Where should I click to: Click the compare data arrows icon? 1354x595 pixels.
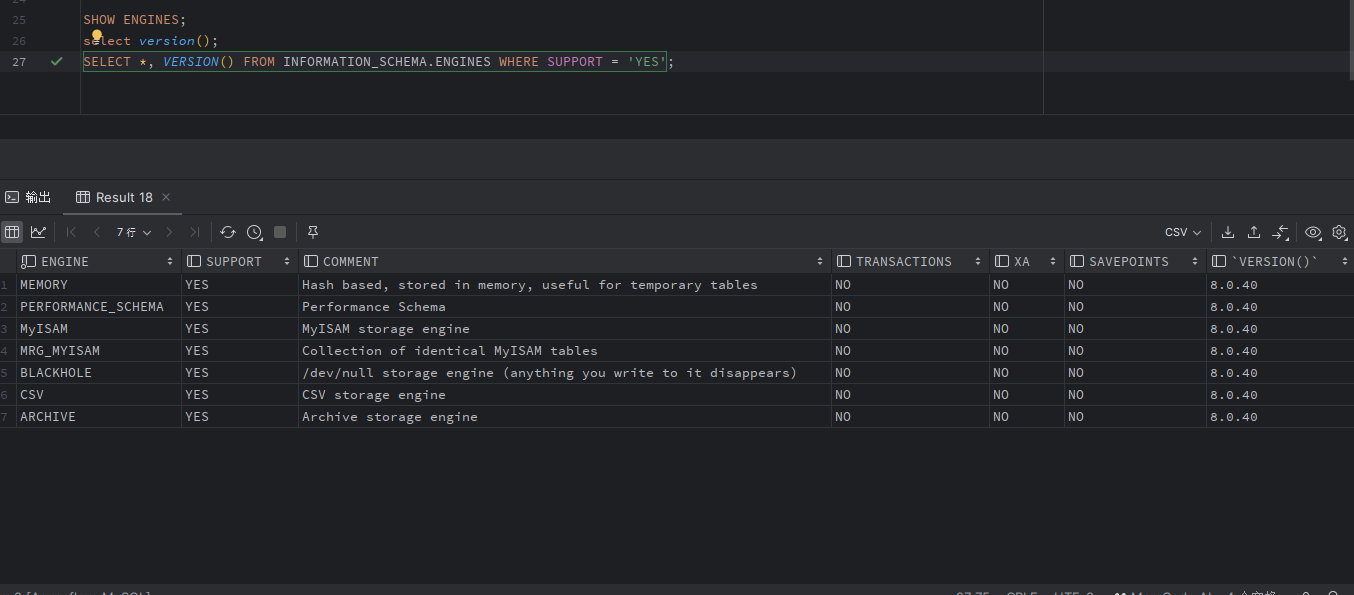1280,232
